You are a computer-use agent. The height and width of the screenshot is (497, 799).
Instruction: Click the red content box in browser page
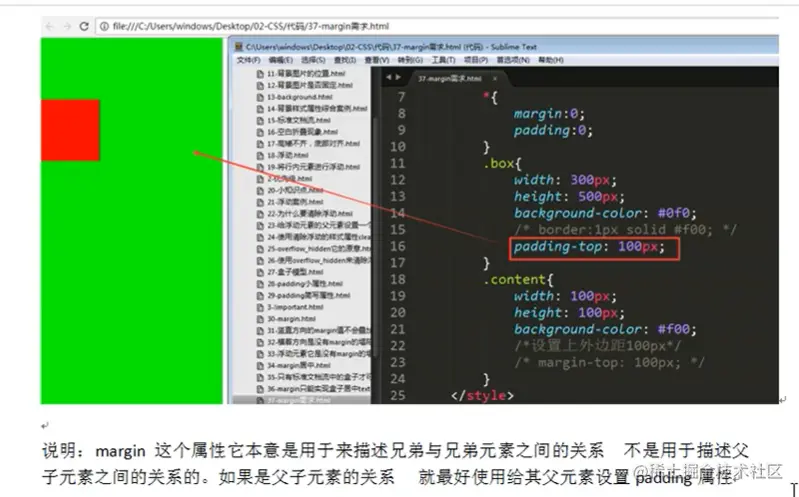tap(70, 130)
